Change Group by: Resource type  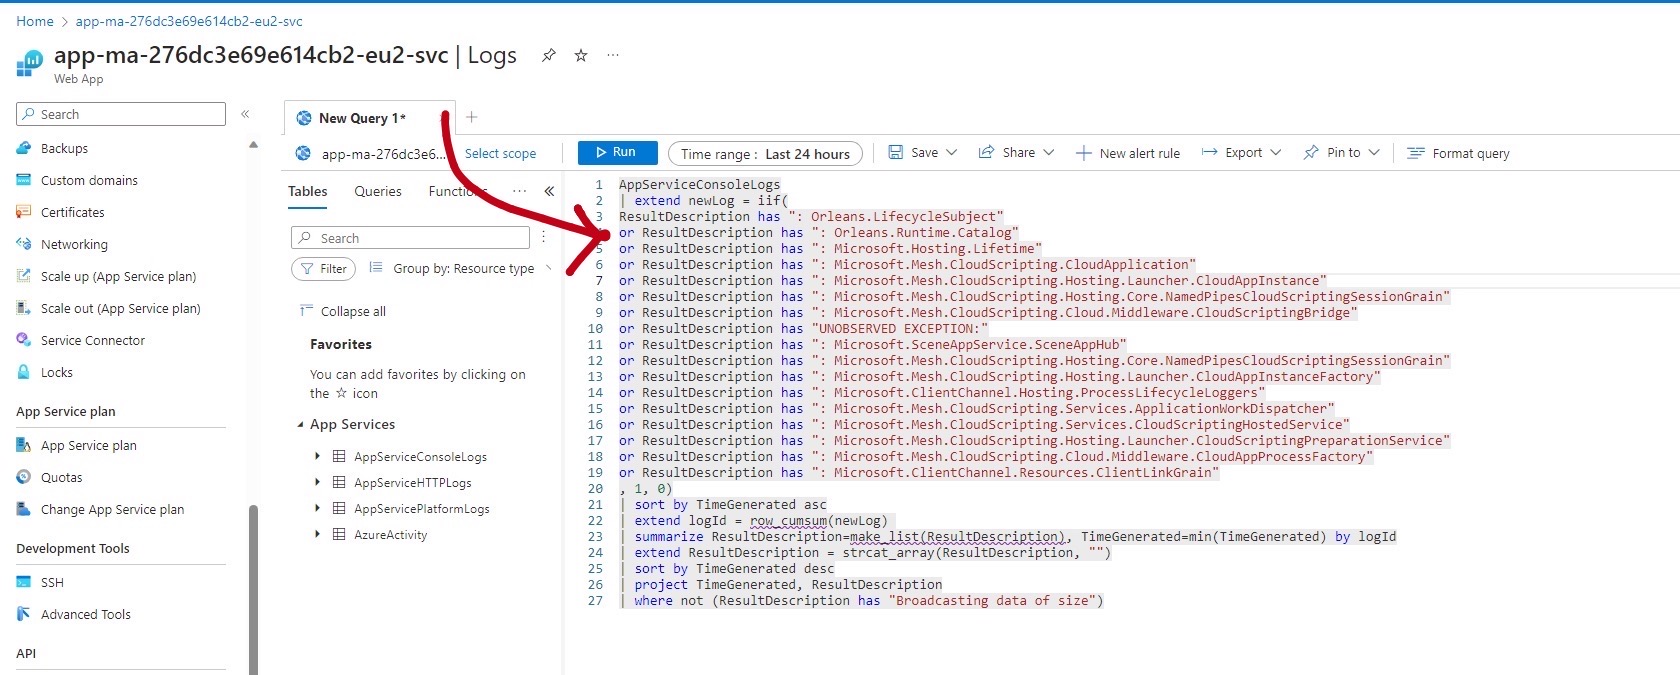point(460,268)
